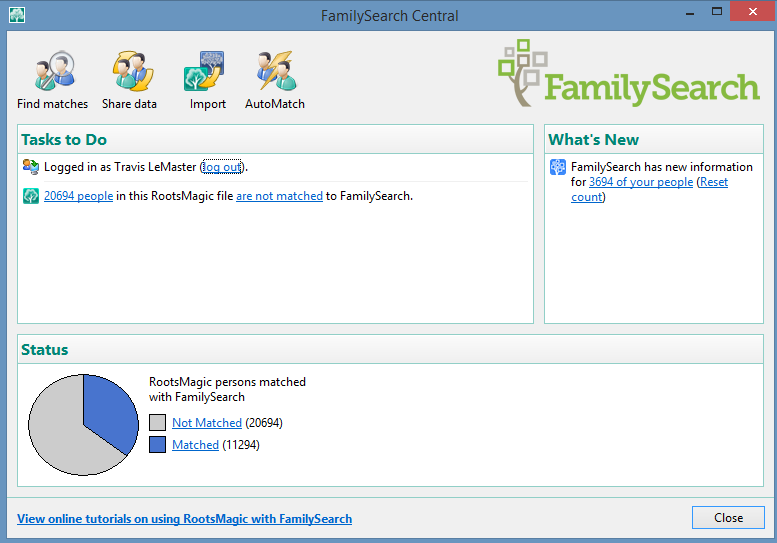777x543 pixels.
Task: Open the Not Matched link in Status
Action: [x=207, y=423]
